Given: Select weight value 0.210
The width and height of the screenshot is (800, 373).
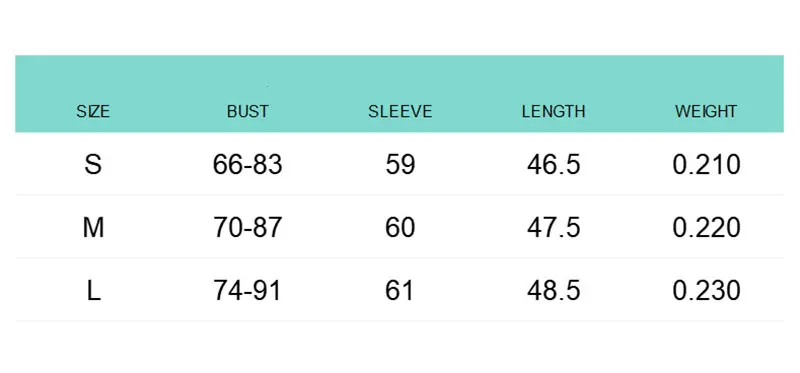Looking at the screenshot, I should coord(706,164).
